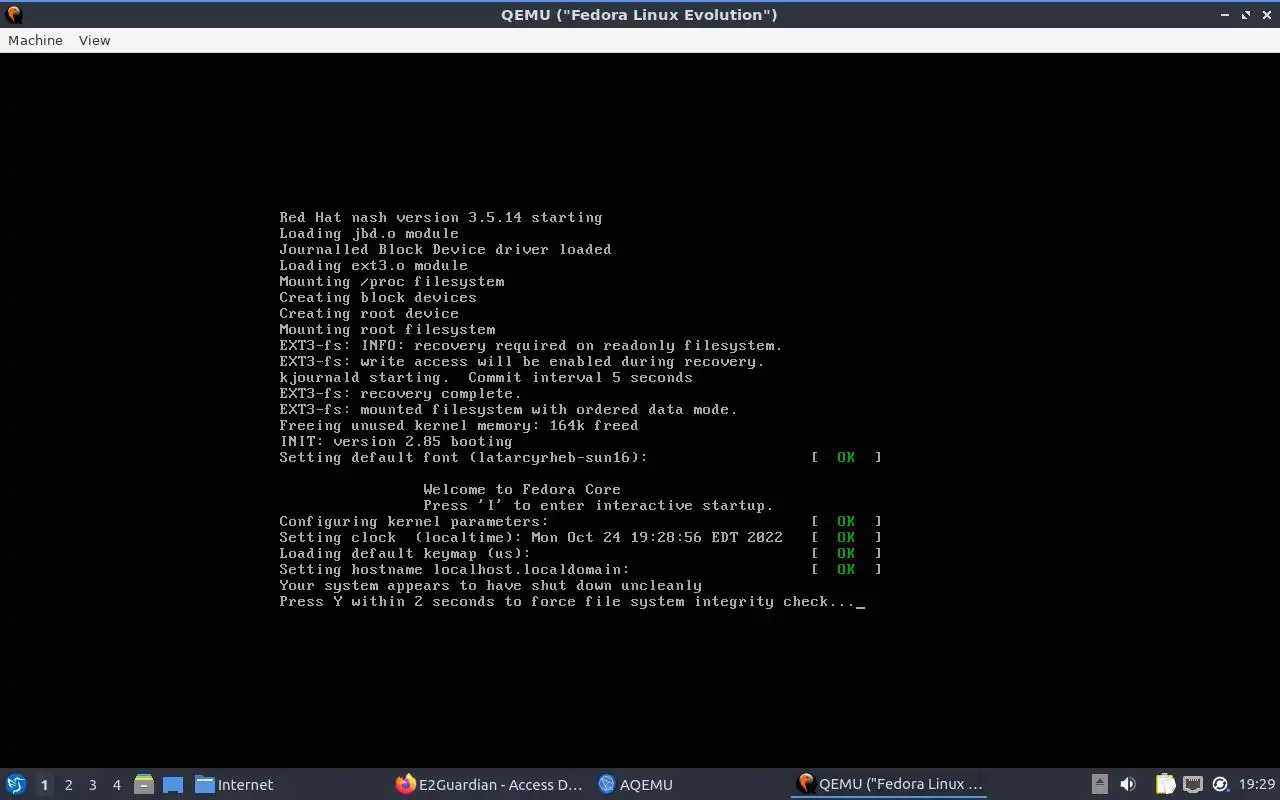Close the QEMU window
The height and width of the screenshot is (800, 1280).
(1266, 15)
